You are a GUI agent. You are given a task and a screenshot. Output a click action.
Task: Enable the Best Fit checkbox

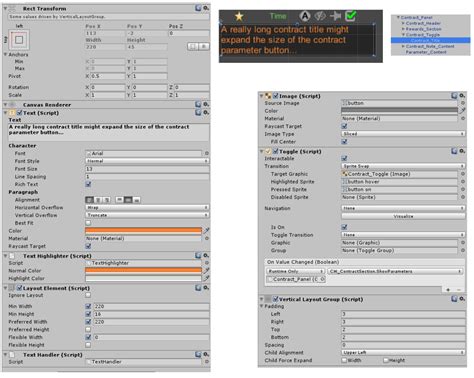tap(88, 223)
